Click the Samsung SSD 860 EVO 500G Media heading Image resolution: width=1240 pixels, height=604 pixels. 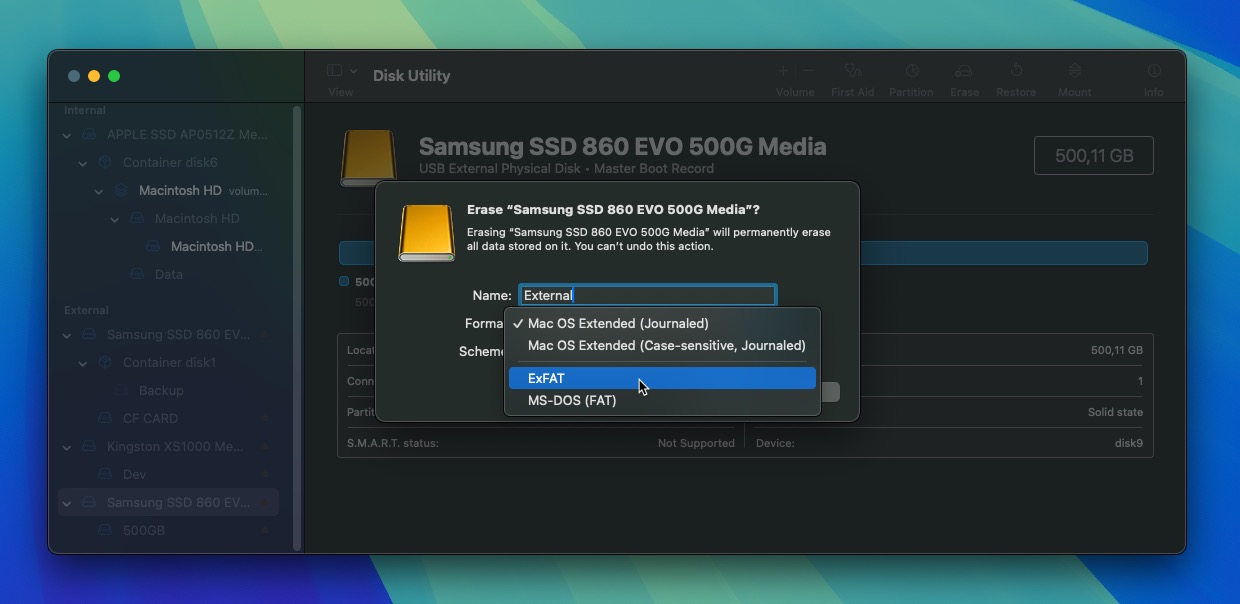coord(622,147)
